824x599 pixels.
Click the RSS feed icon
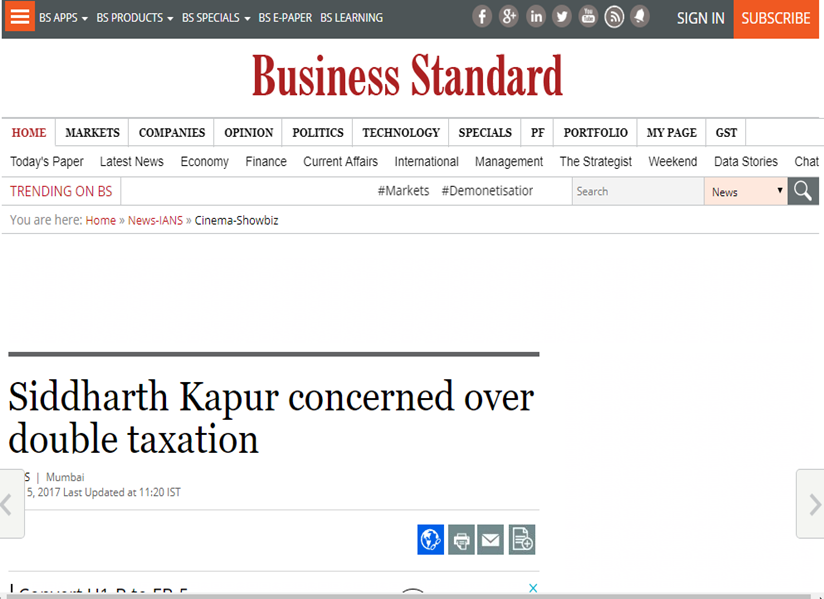[614, 17]
